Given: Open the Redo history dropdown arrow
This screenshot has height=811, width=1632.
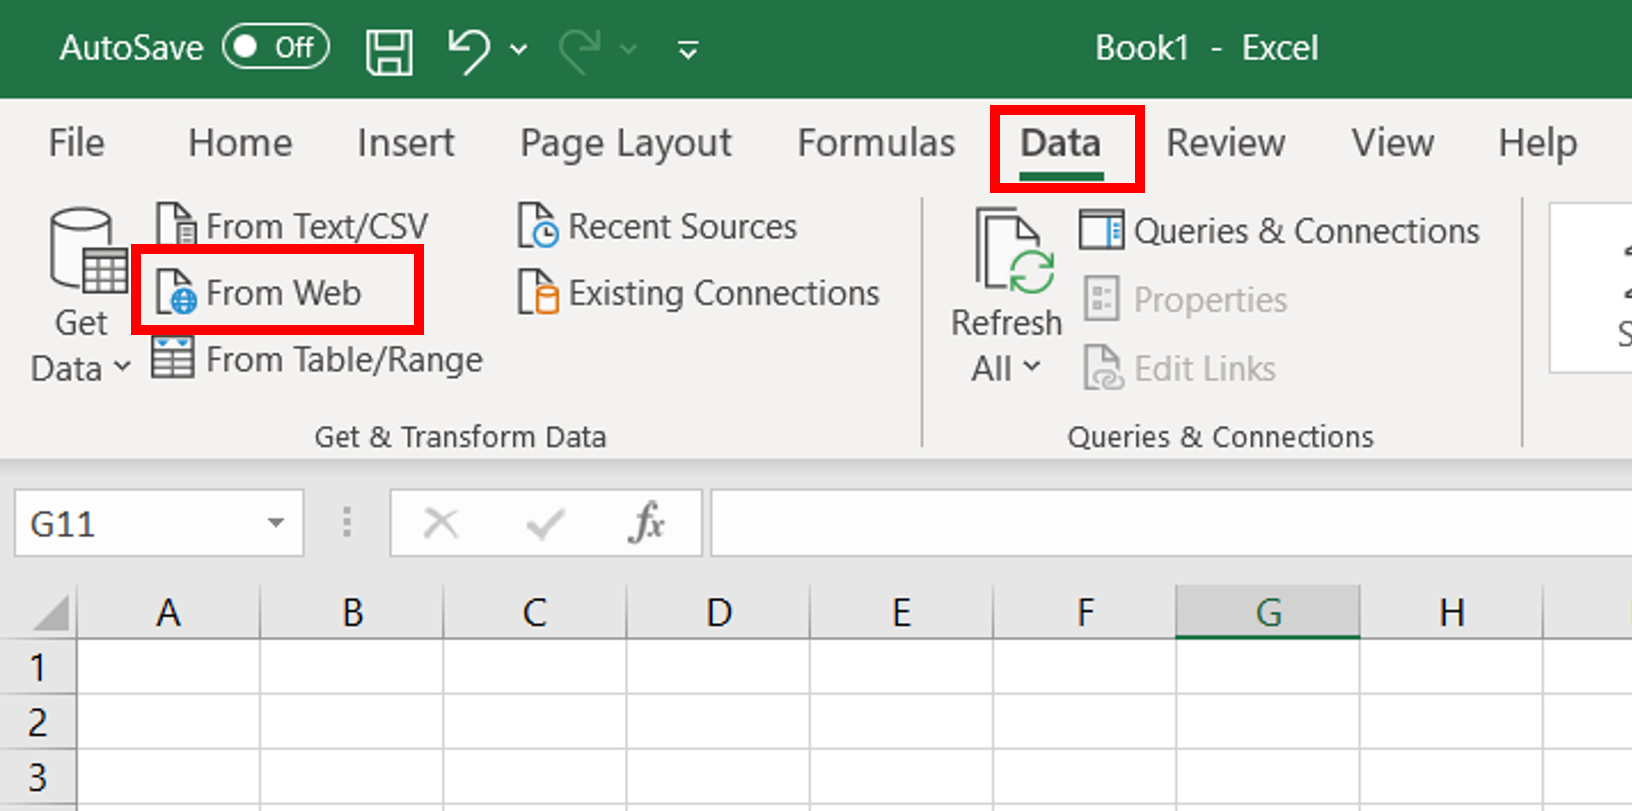Looking at the screenshot, I should (628, 49).
